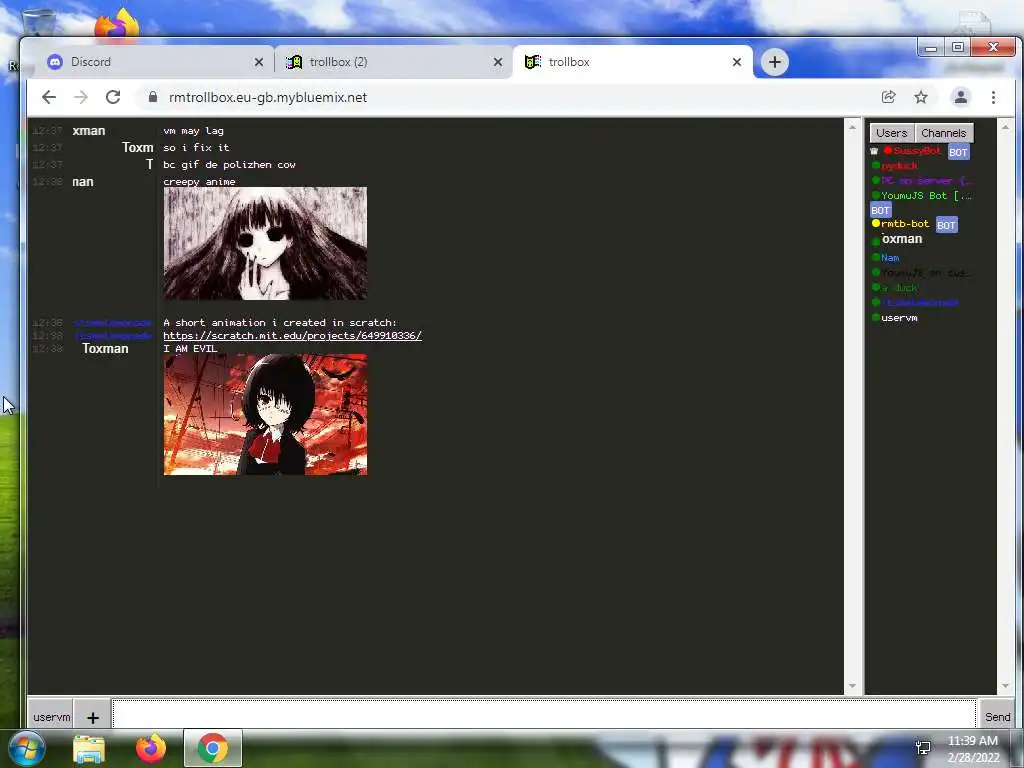1024x768 pixels.
Task: Click chat scrollbar up arrow
Action: [852, 127]
